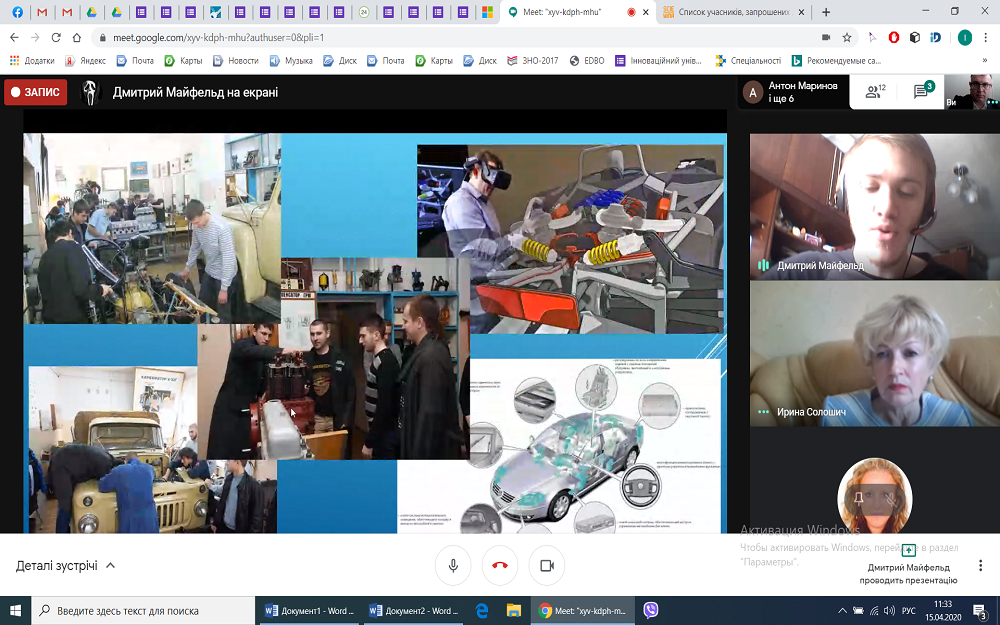Expand the Деталі зустрічі panel
This screenshot has width=1000, height=625.
66,565
